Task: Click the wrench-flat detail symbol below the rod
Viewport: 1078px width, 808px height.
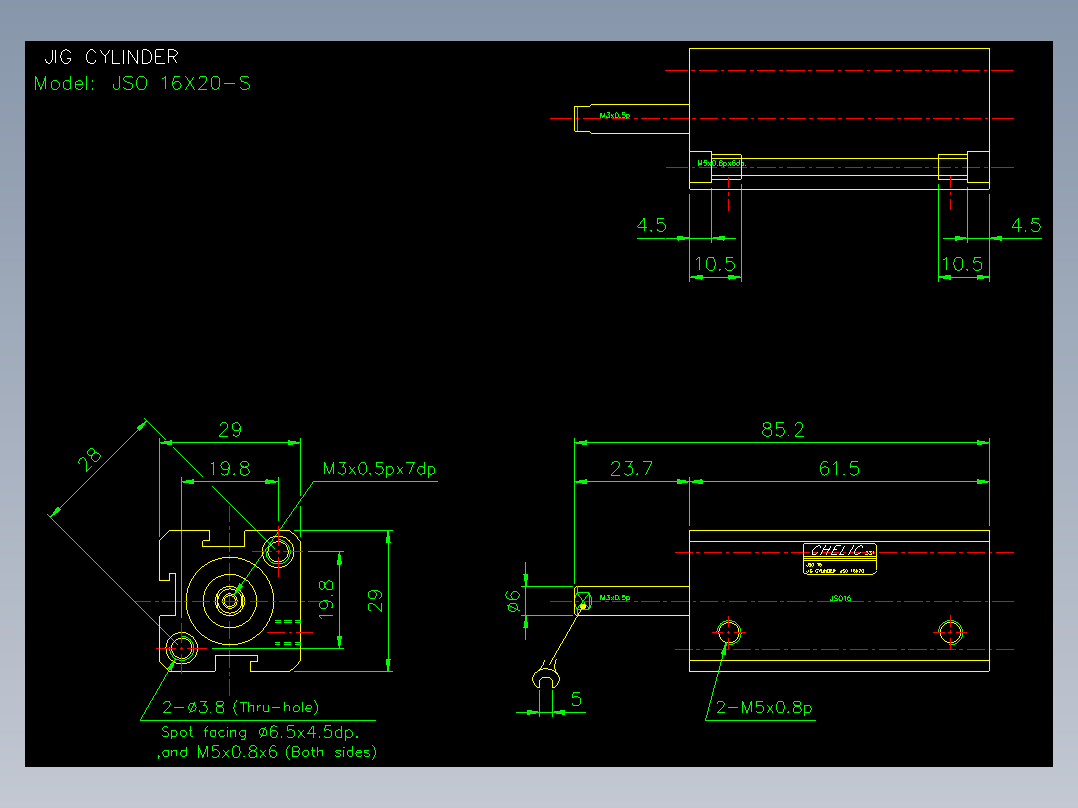Action: point(546,677)
